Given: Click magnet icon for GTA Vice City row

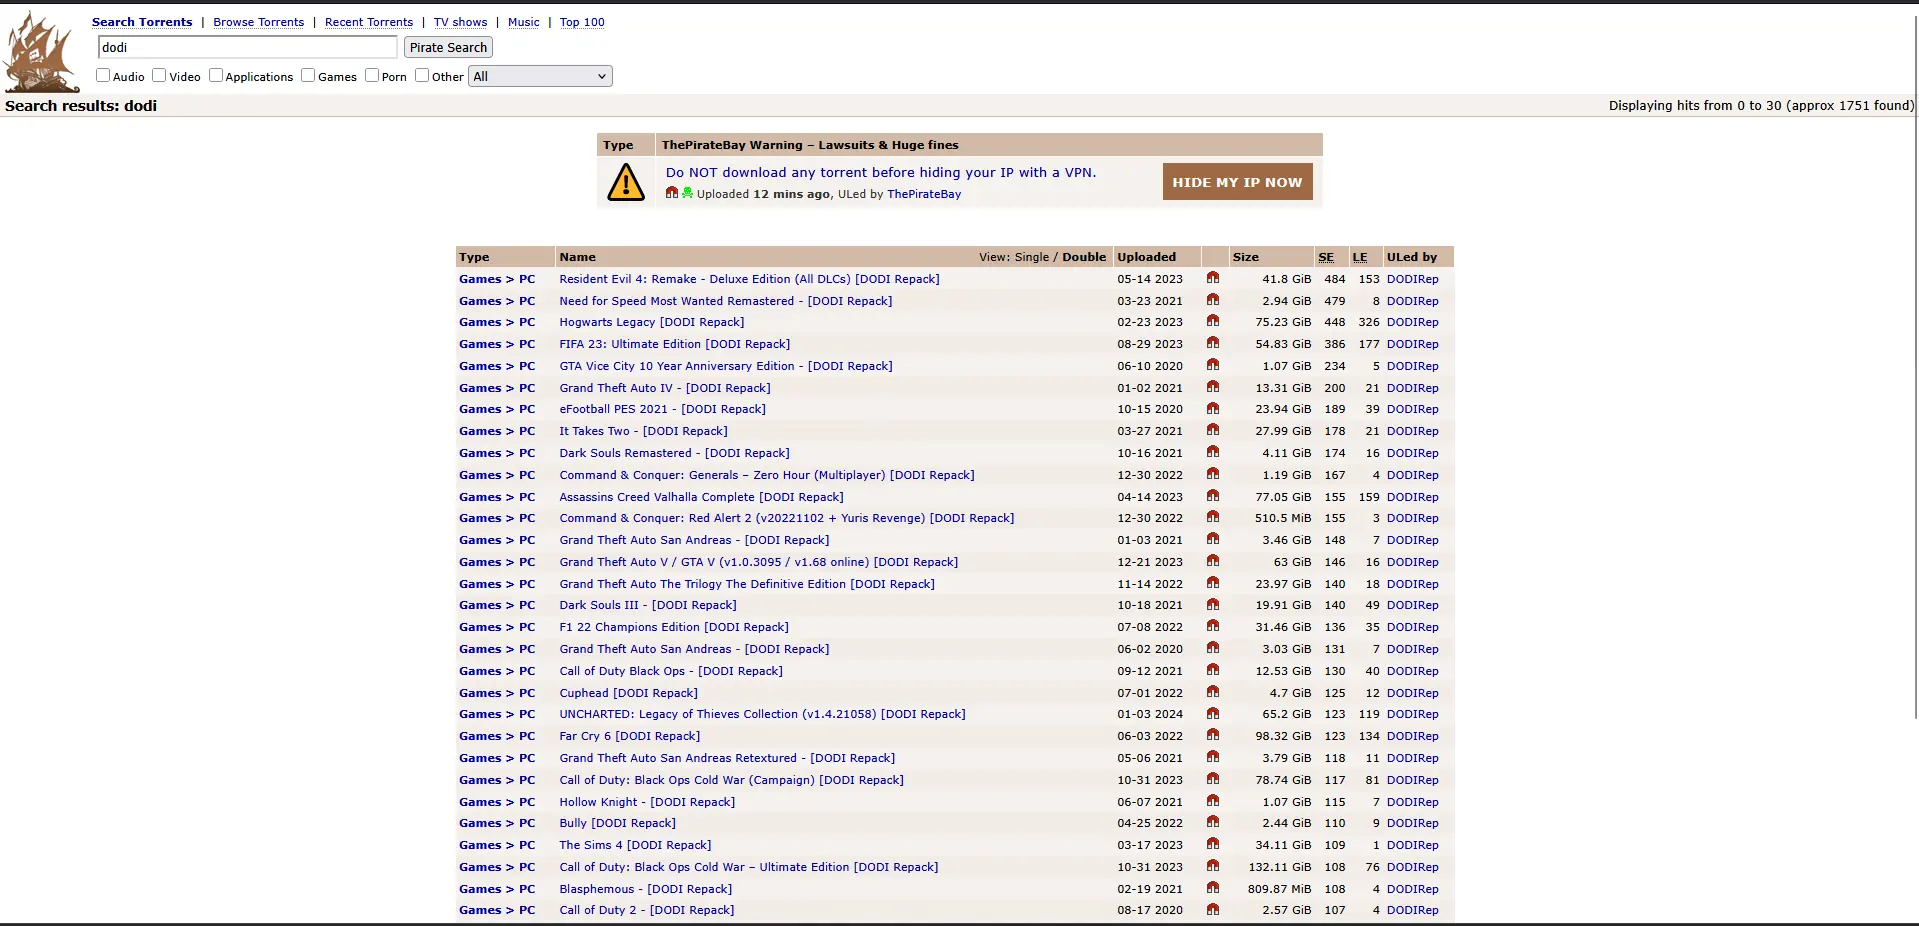Looking at the screenshot, I should (1212, 365).
